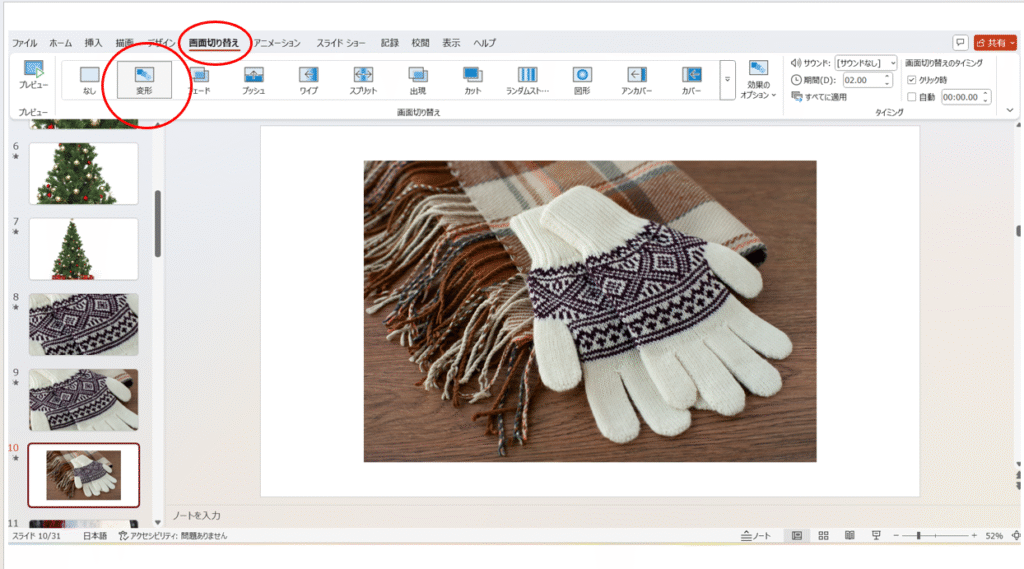Click the zoom slider in status bar
This screenshot has height=569, width=1024.
pos(918,536)
